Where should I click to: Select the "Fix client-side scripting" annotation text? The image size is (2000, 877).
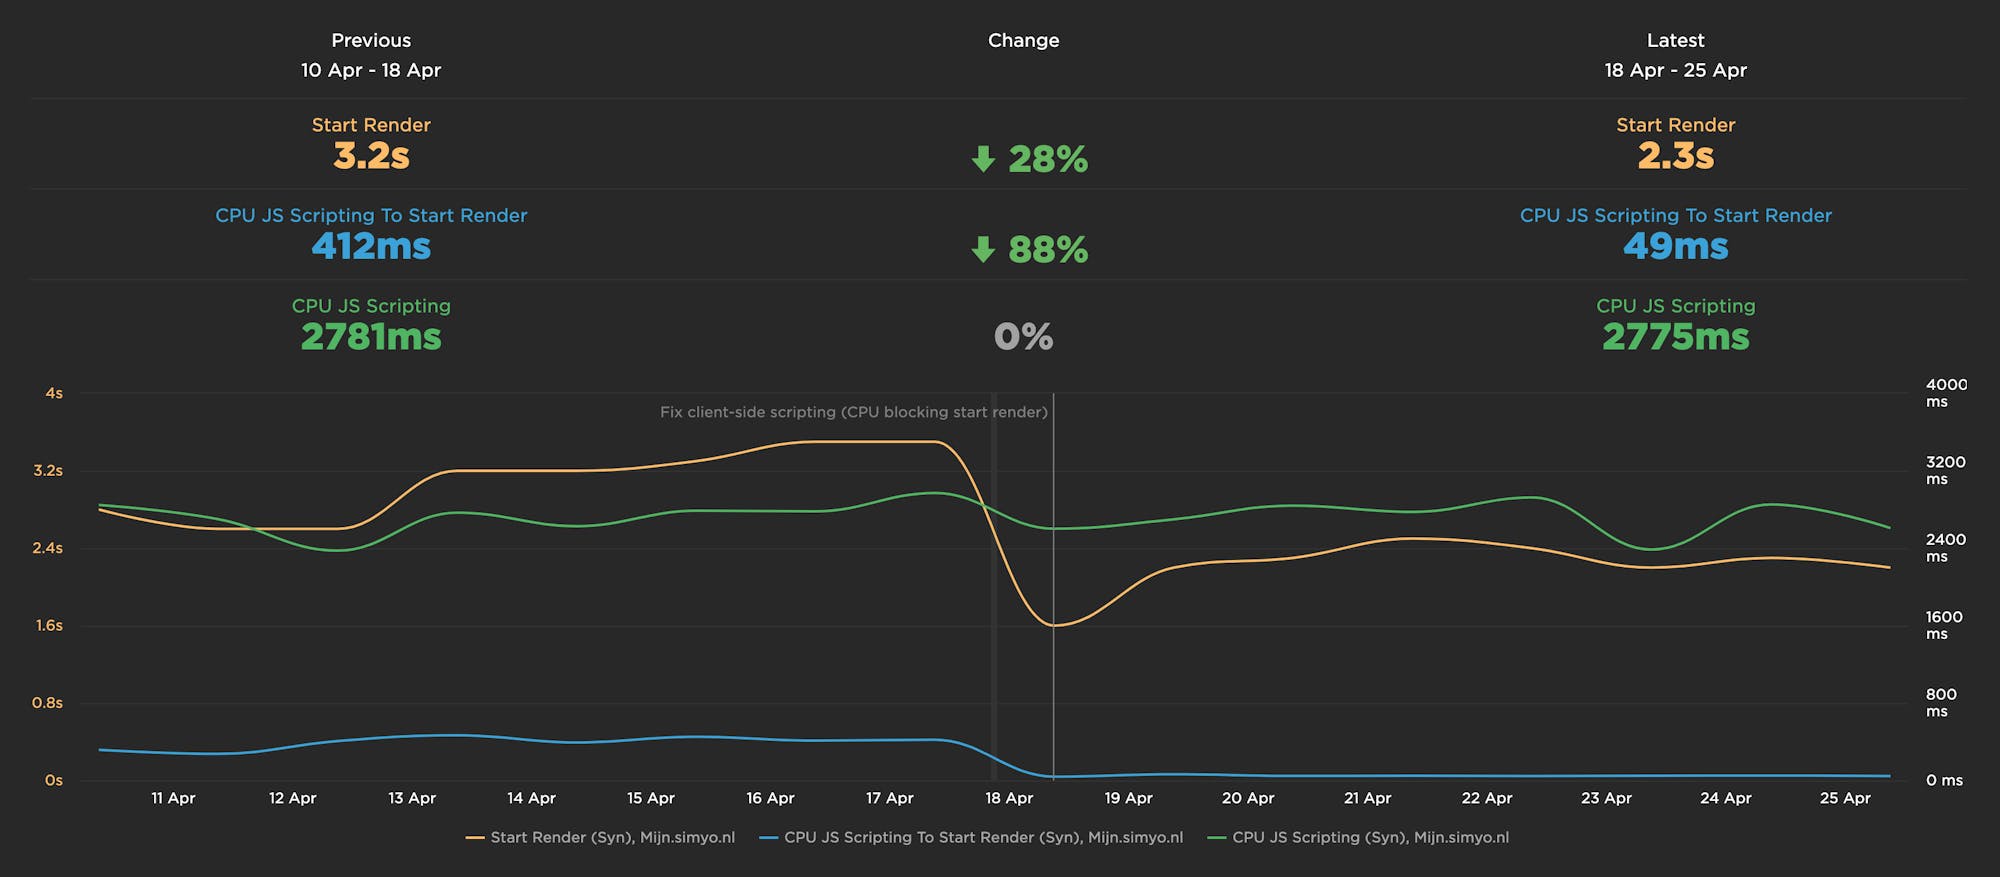coord(853,412)
